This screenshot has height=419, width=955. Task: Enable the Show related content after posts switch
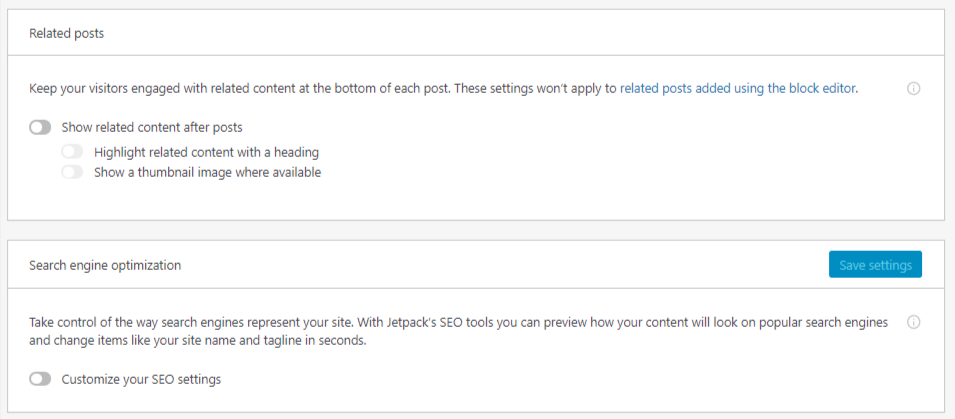[x=40, y=128]
